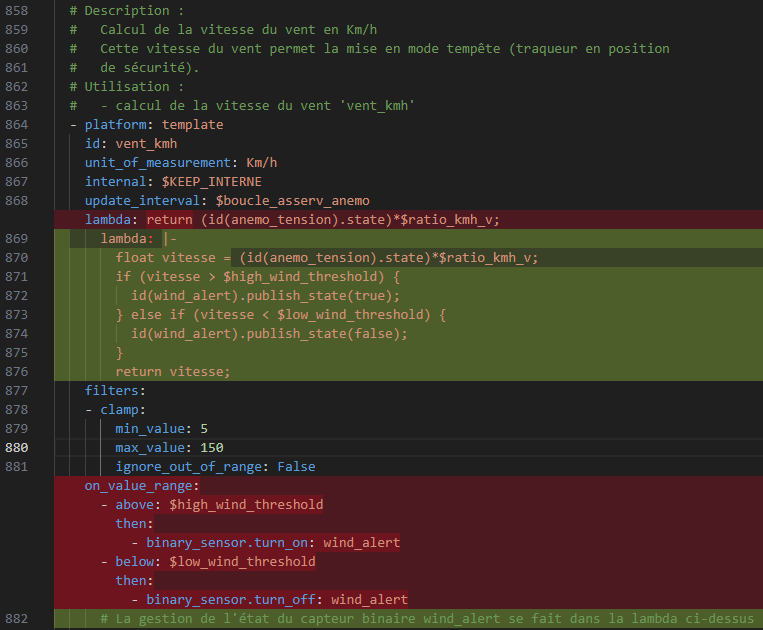
Task: Click the 'above' key in the removed block
Action: (135, 504)
